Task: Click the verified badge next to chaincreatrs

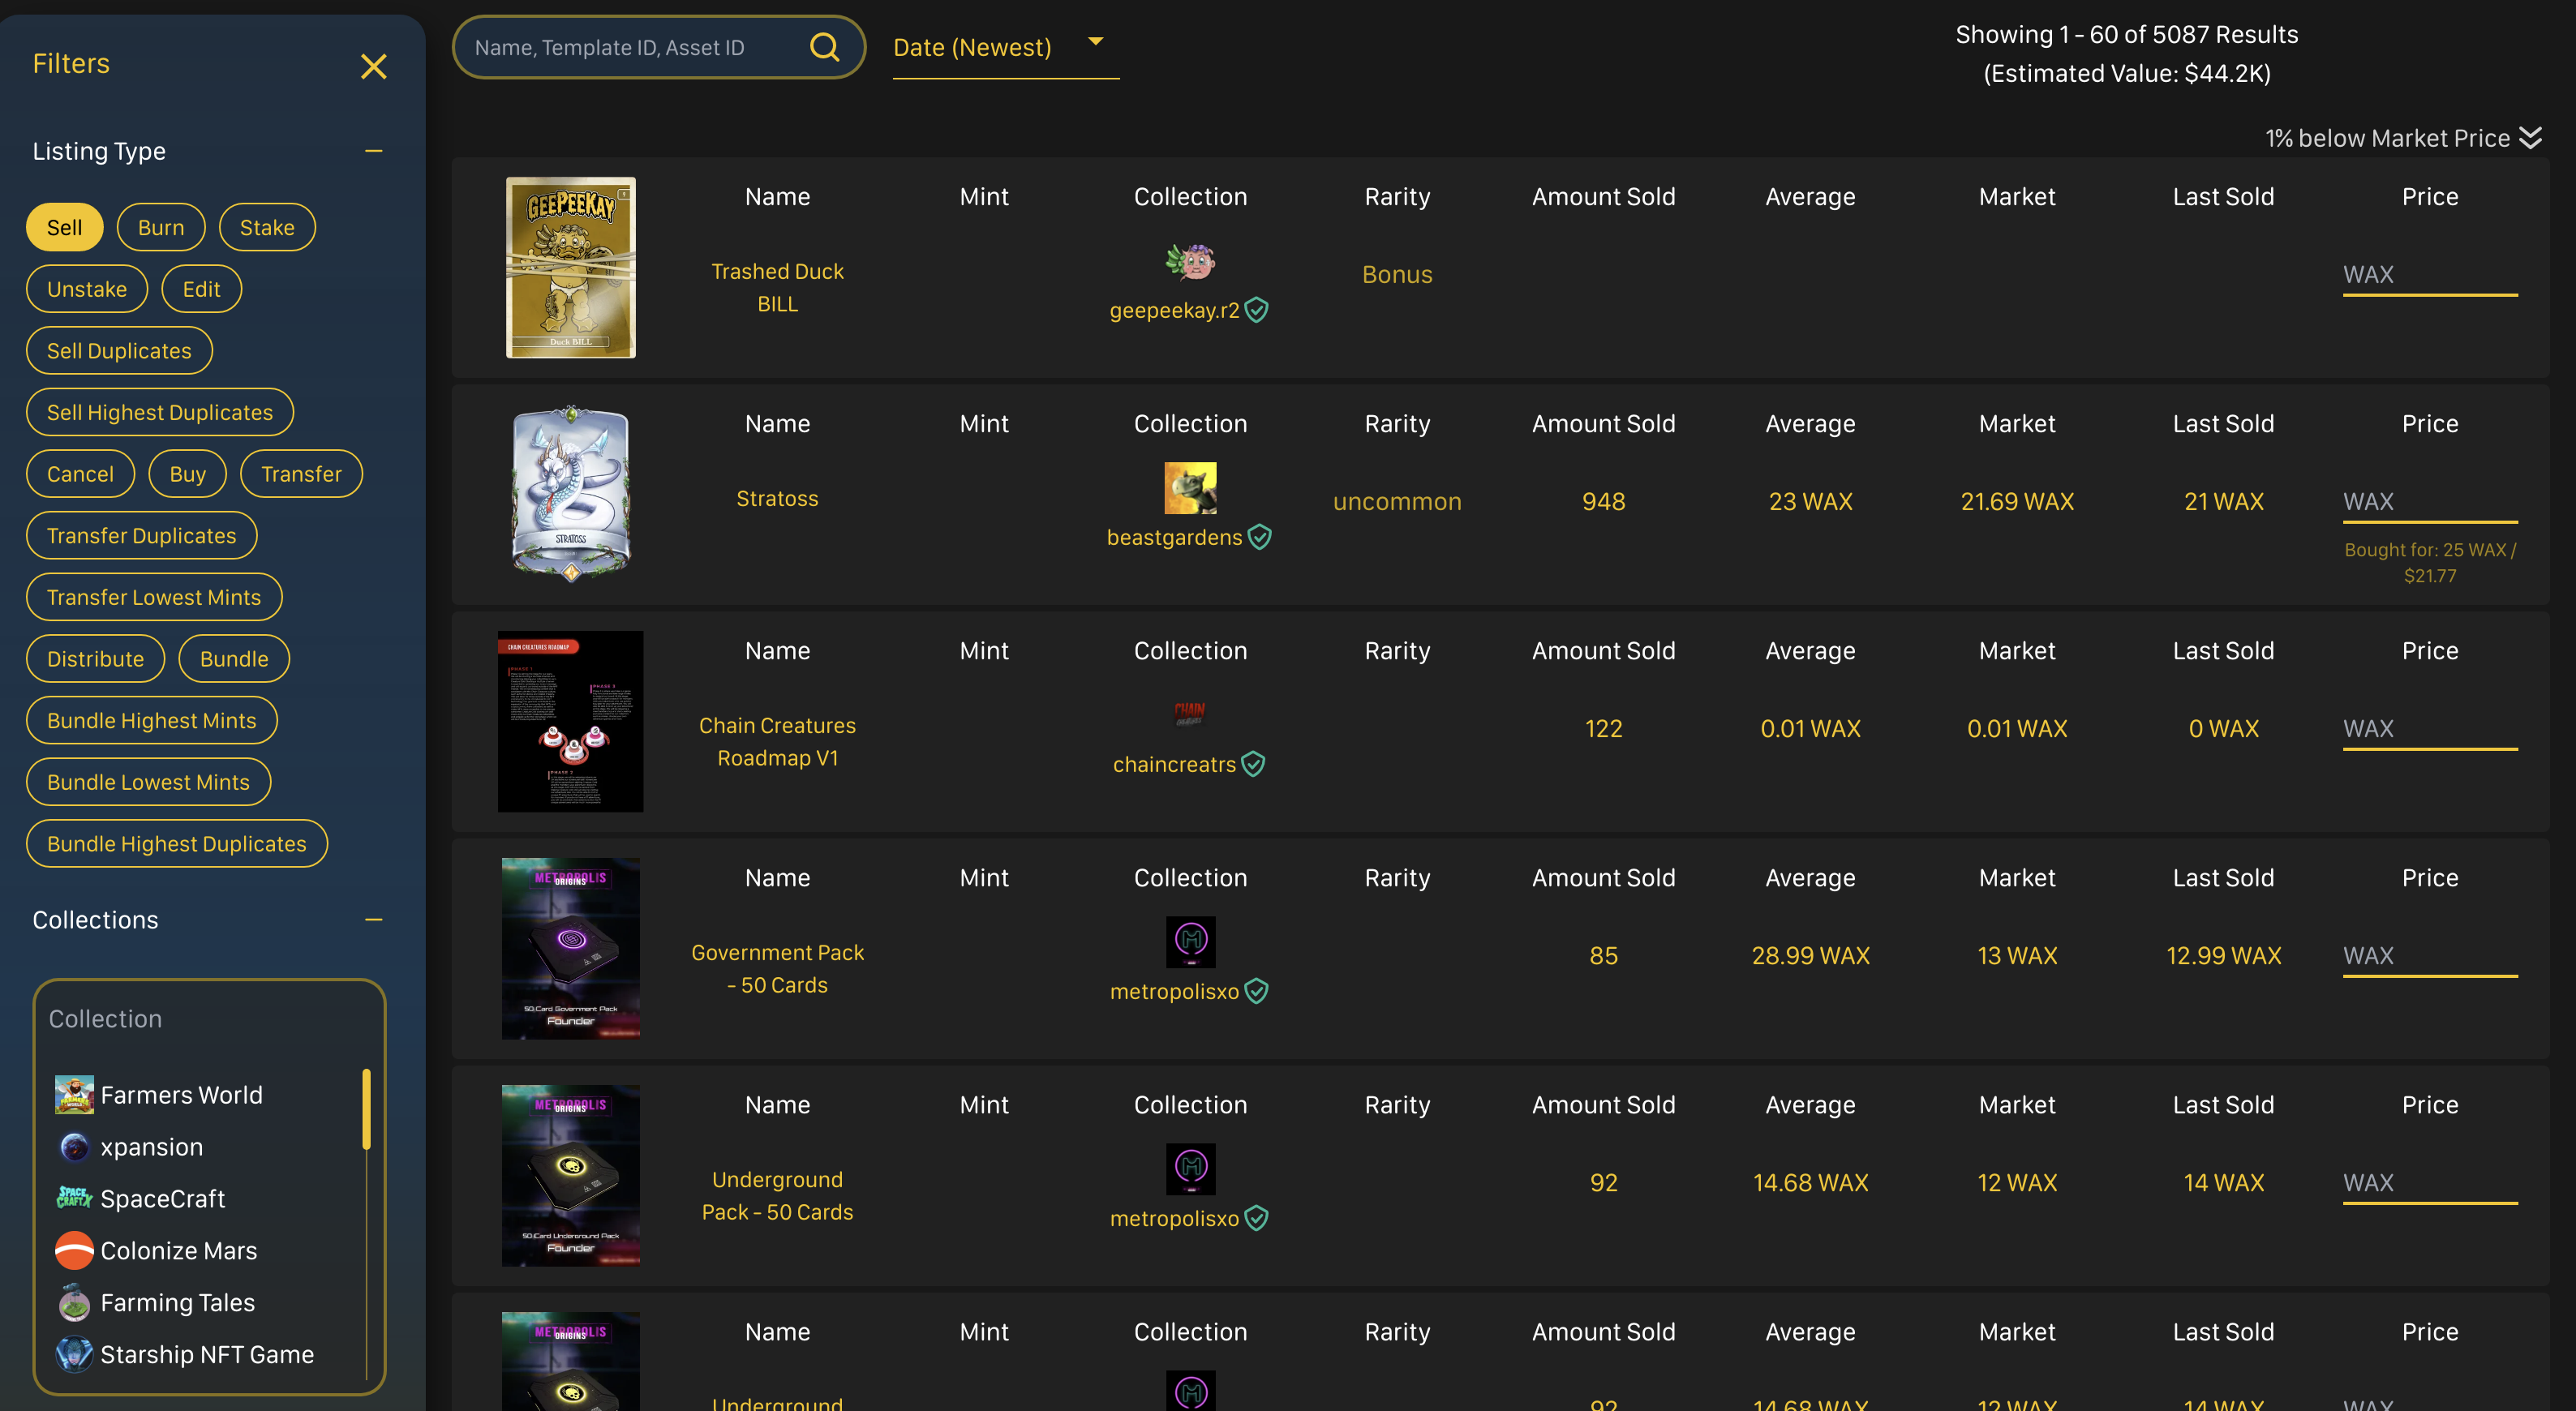Action: tap(1253, 764)
